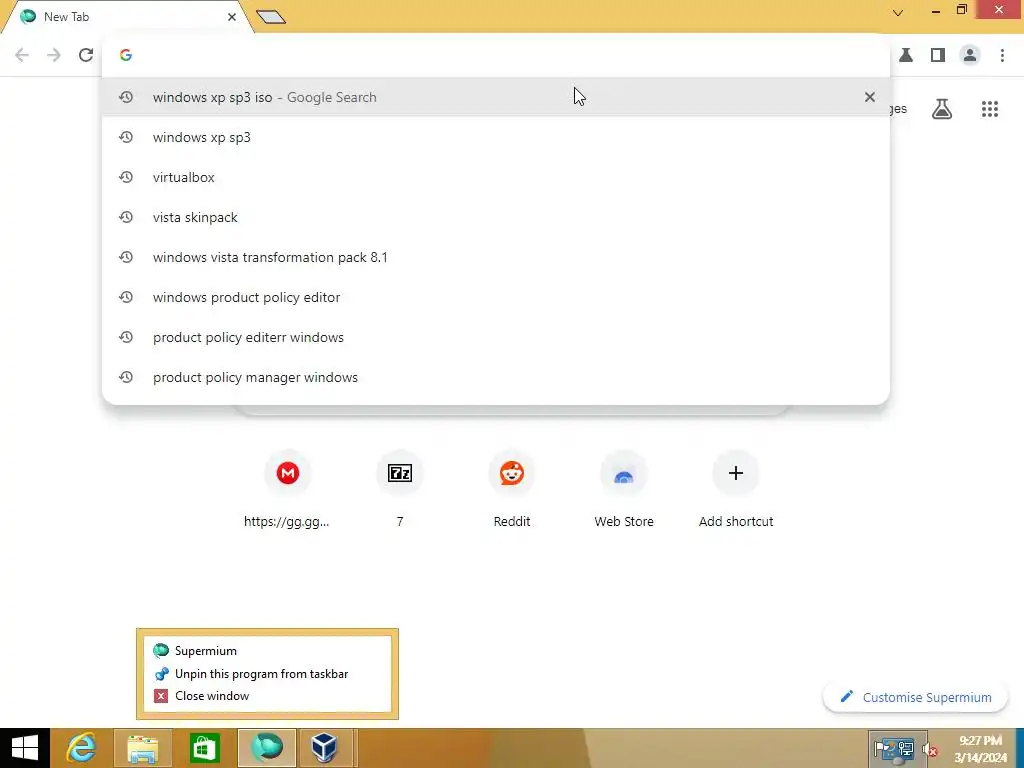
Task: Toggle the side panel icon
Action: [x=938, y=56]
